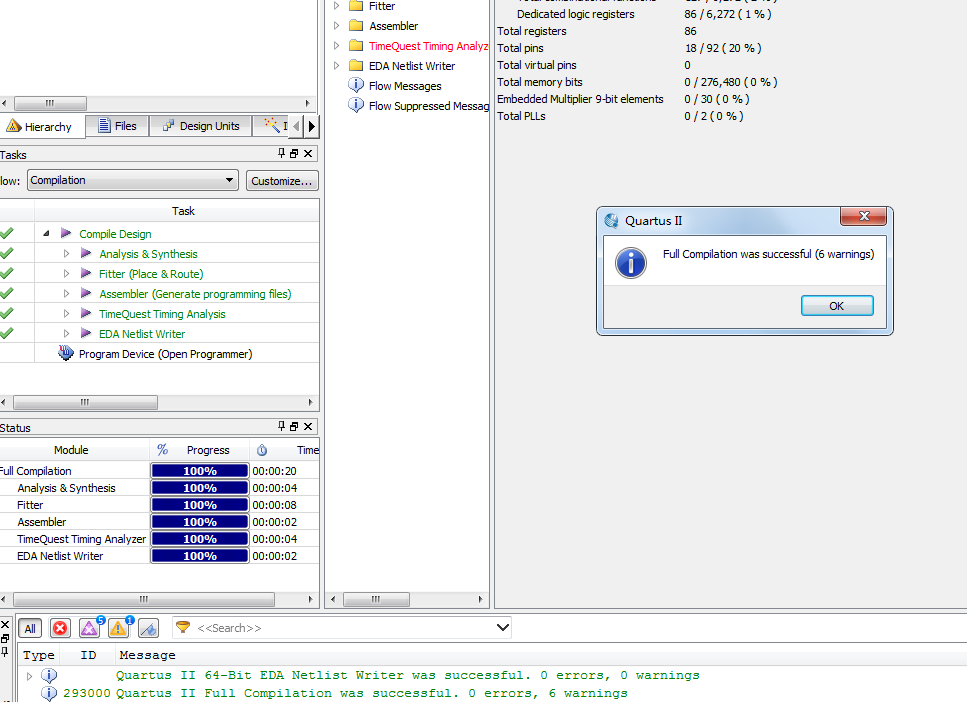Click OK in the Quartus II dialog

[837, 306]
